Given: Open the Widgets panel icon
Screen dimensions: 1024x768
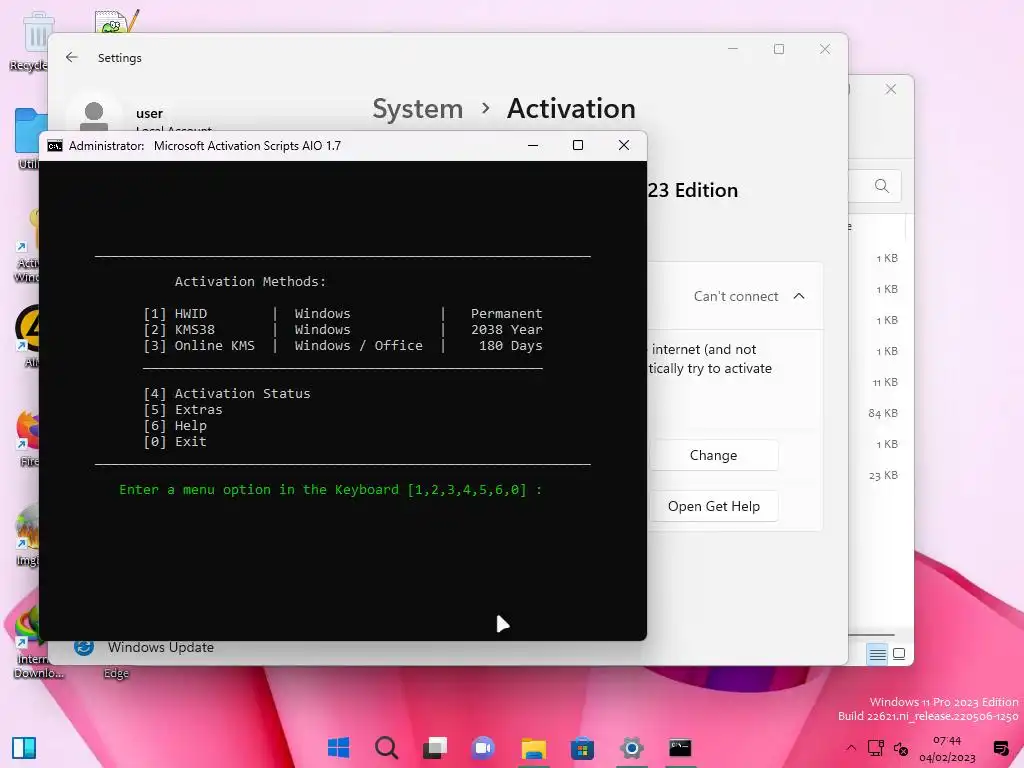Looking at the screenshot, I should coord(24,748).
